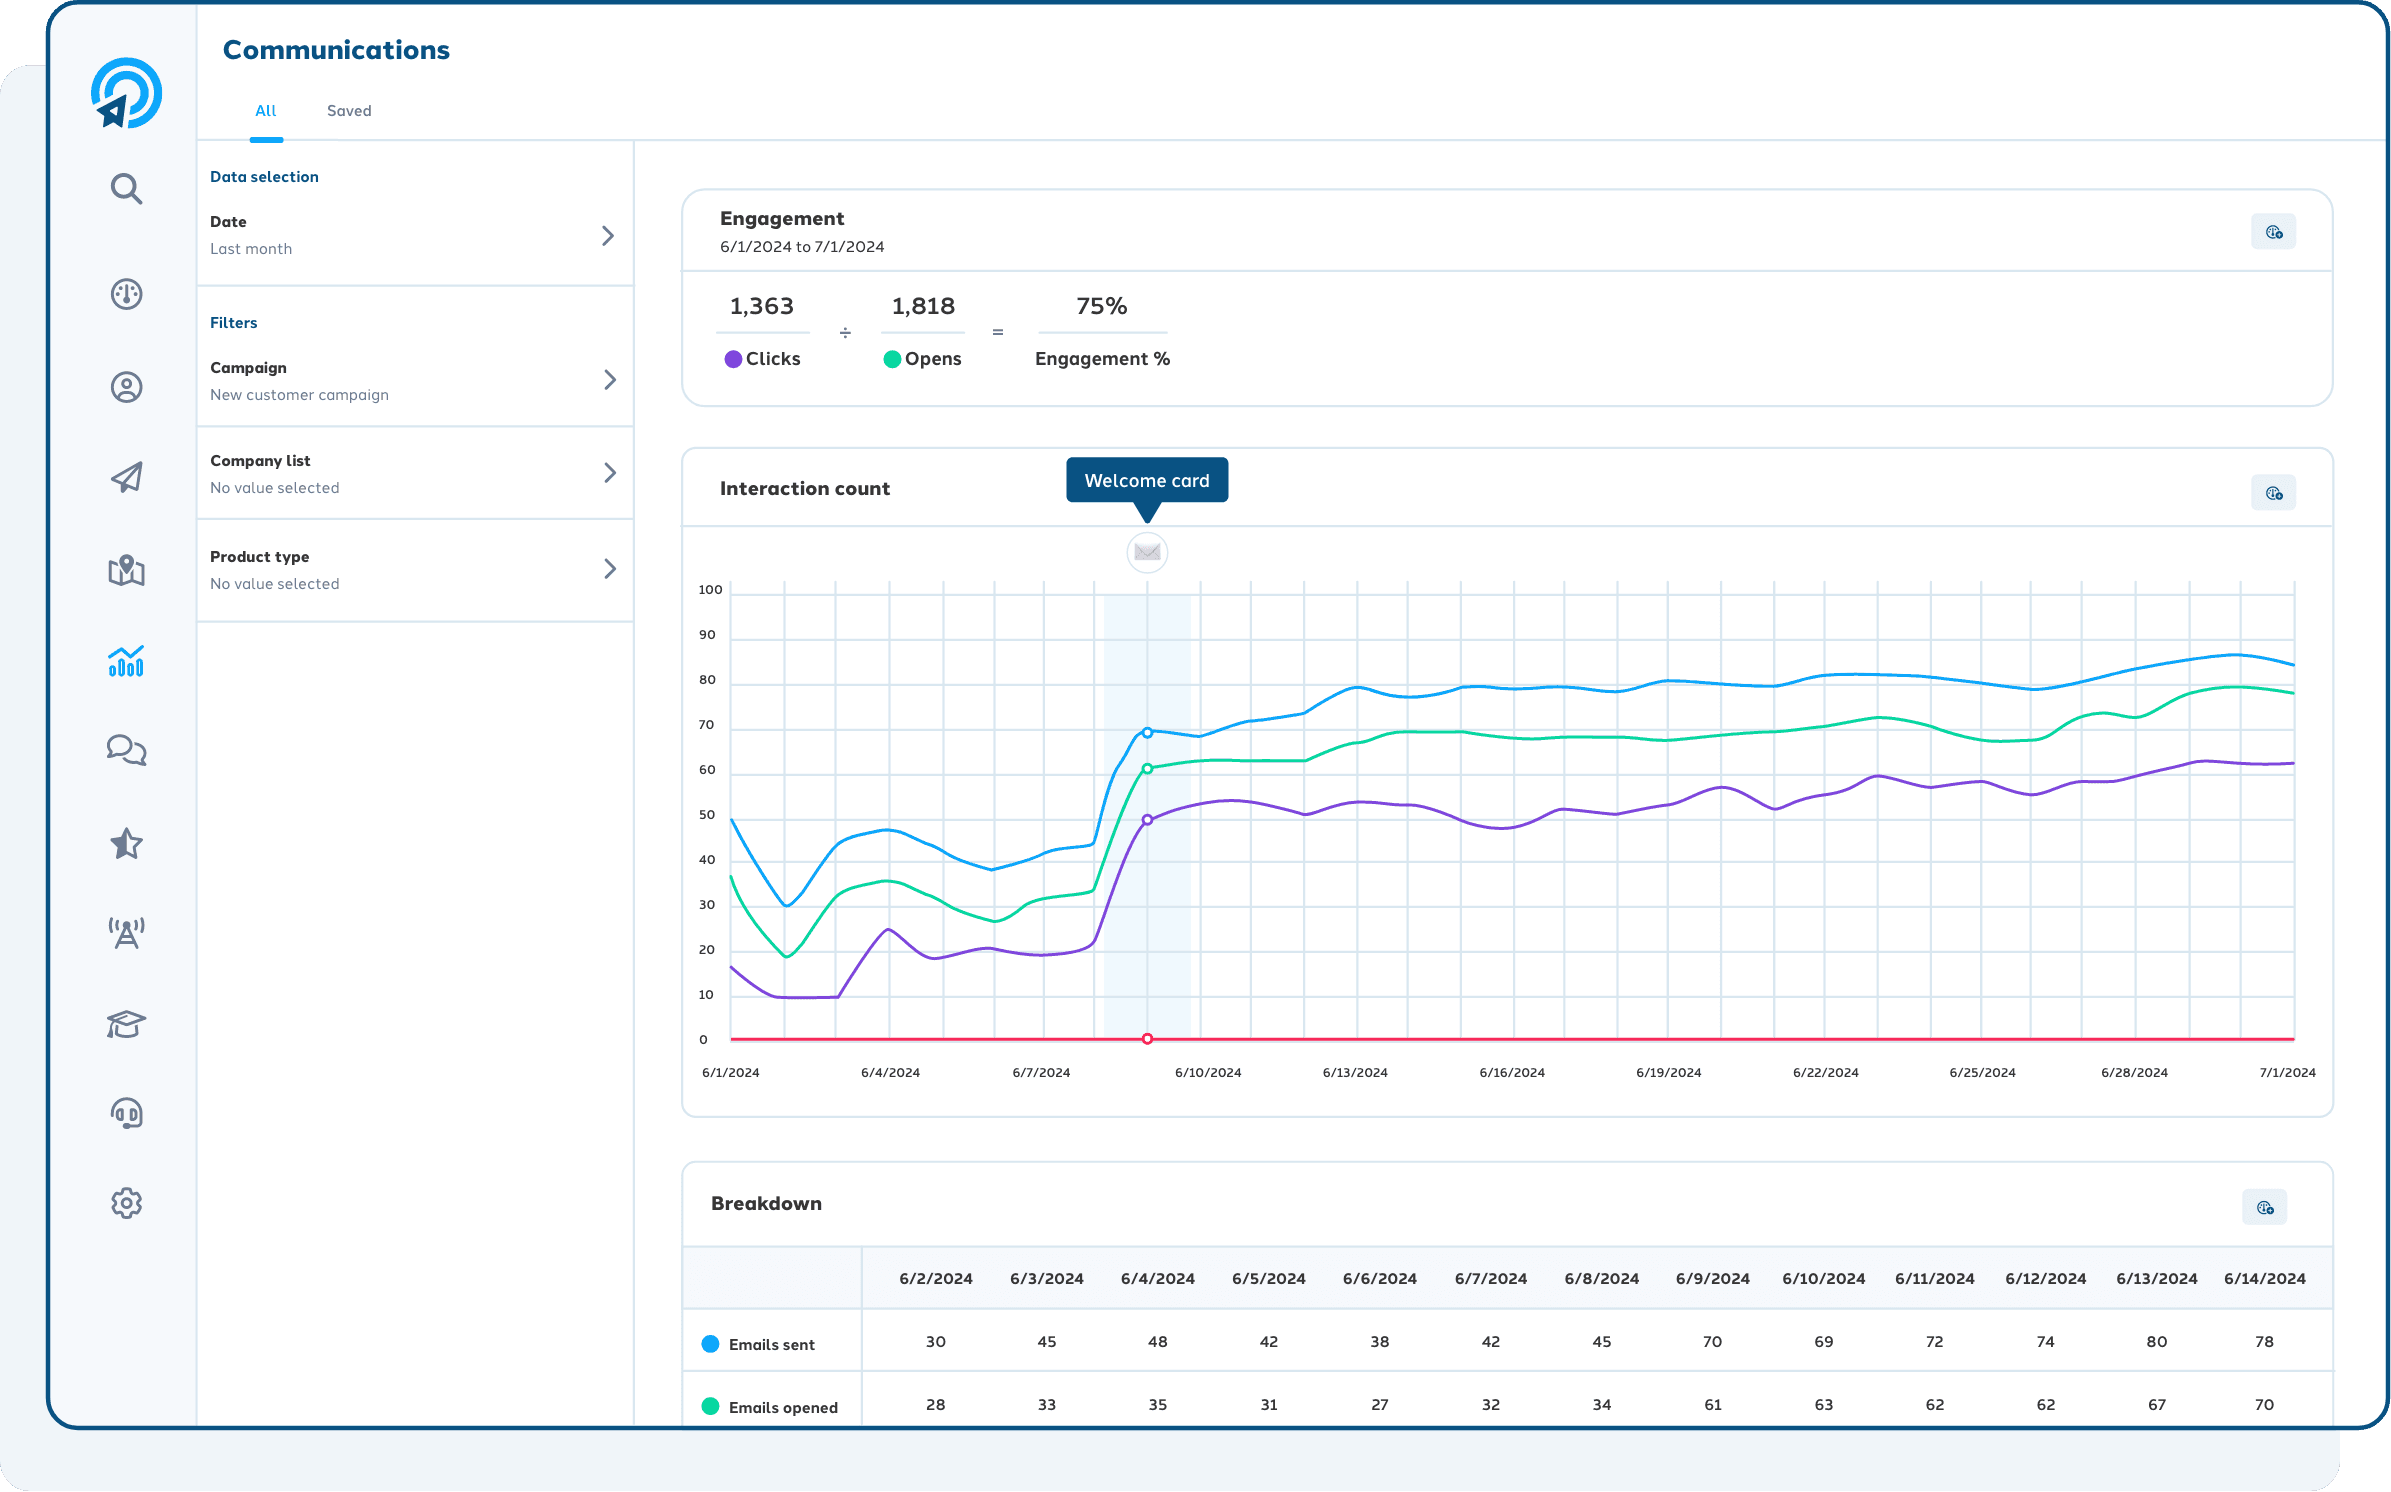Open the contacts profile icon in the sidebar
The height and width of the screenshot is (1492, 2391).
click(126, 387)
